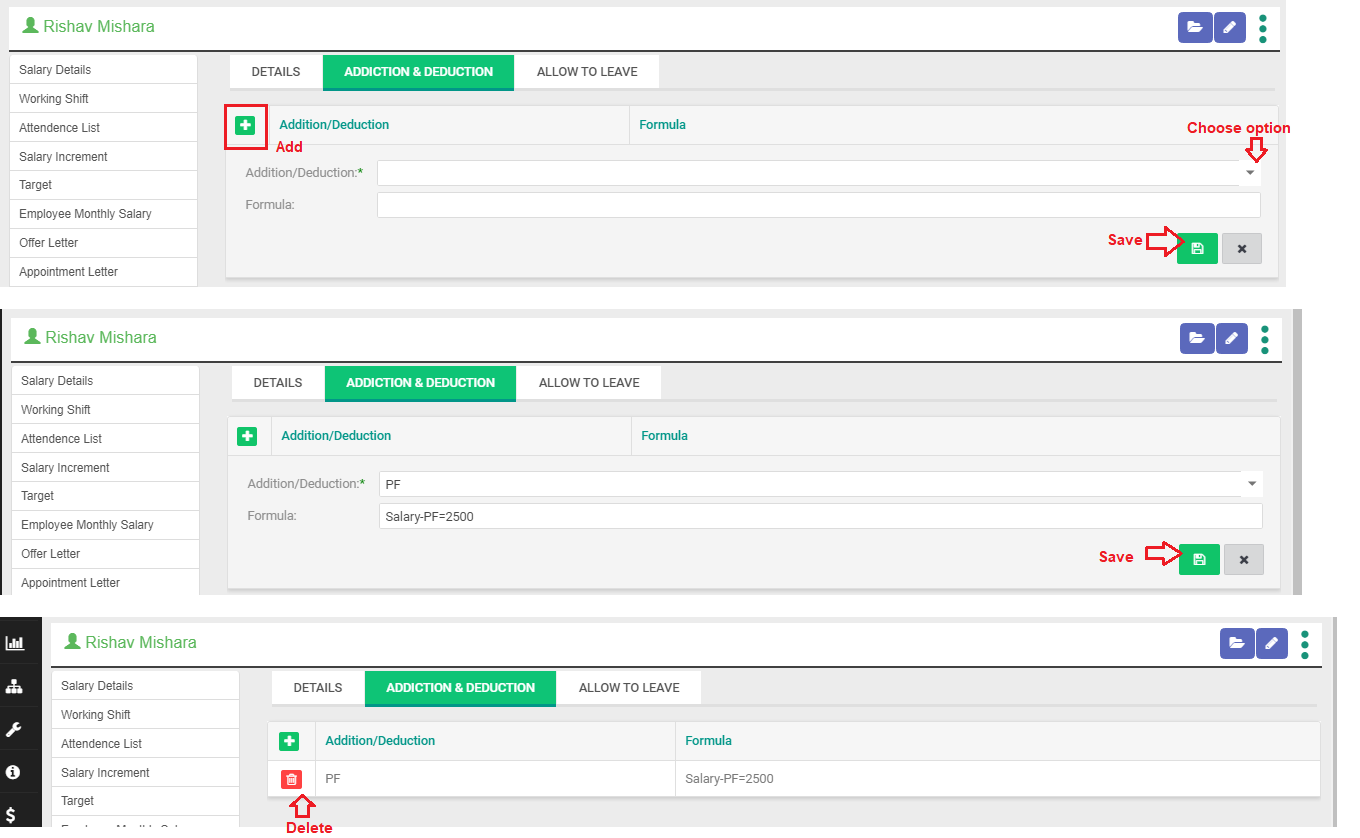Cancel the entry with the × button
This screenshot has height=838, width=1360.
[x=1242, y=248]
